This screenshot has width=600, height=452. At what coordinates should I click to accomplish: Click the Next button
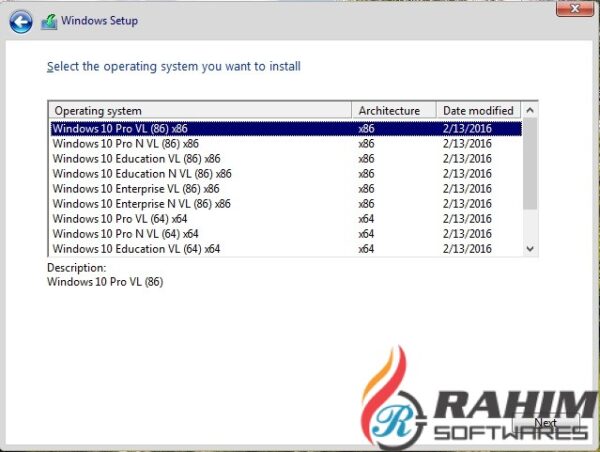point(546,423)
